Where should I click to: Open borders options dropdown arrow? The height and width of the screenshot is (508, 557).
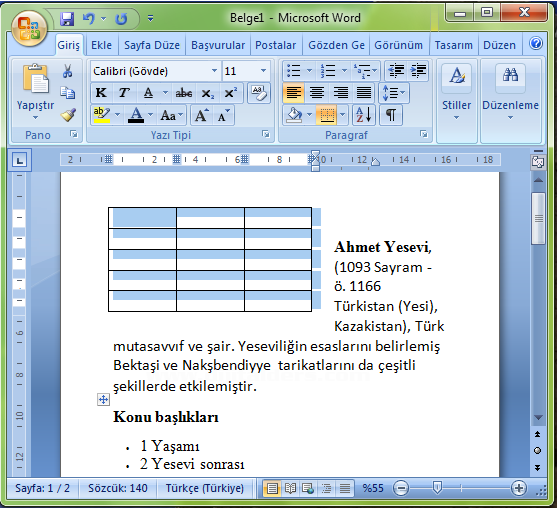(x=342, y=115)
